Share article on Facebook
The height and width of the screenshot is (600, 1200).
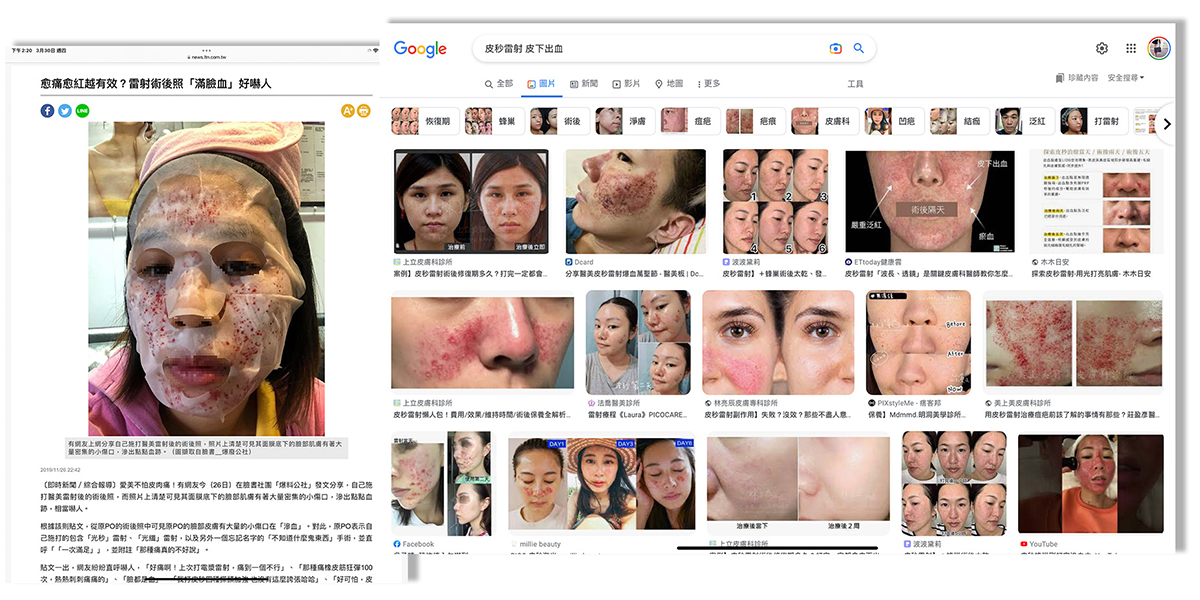coord(47,111)
